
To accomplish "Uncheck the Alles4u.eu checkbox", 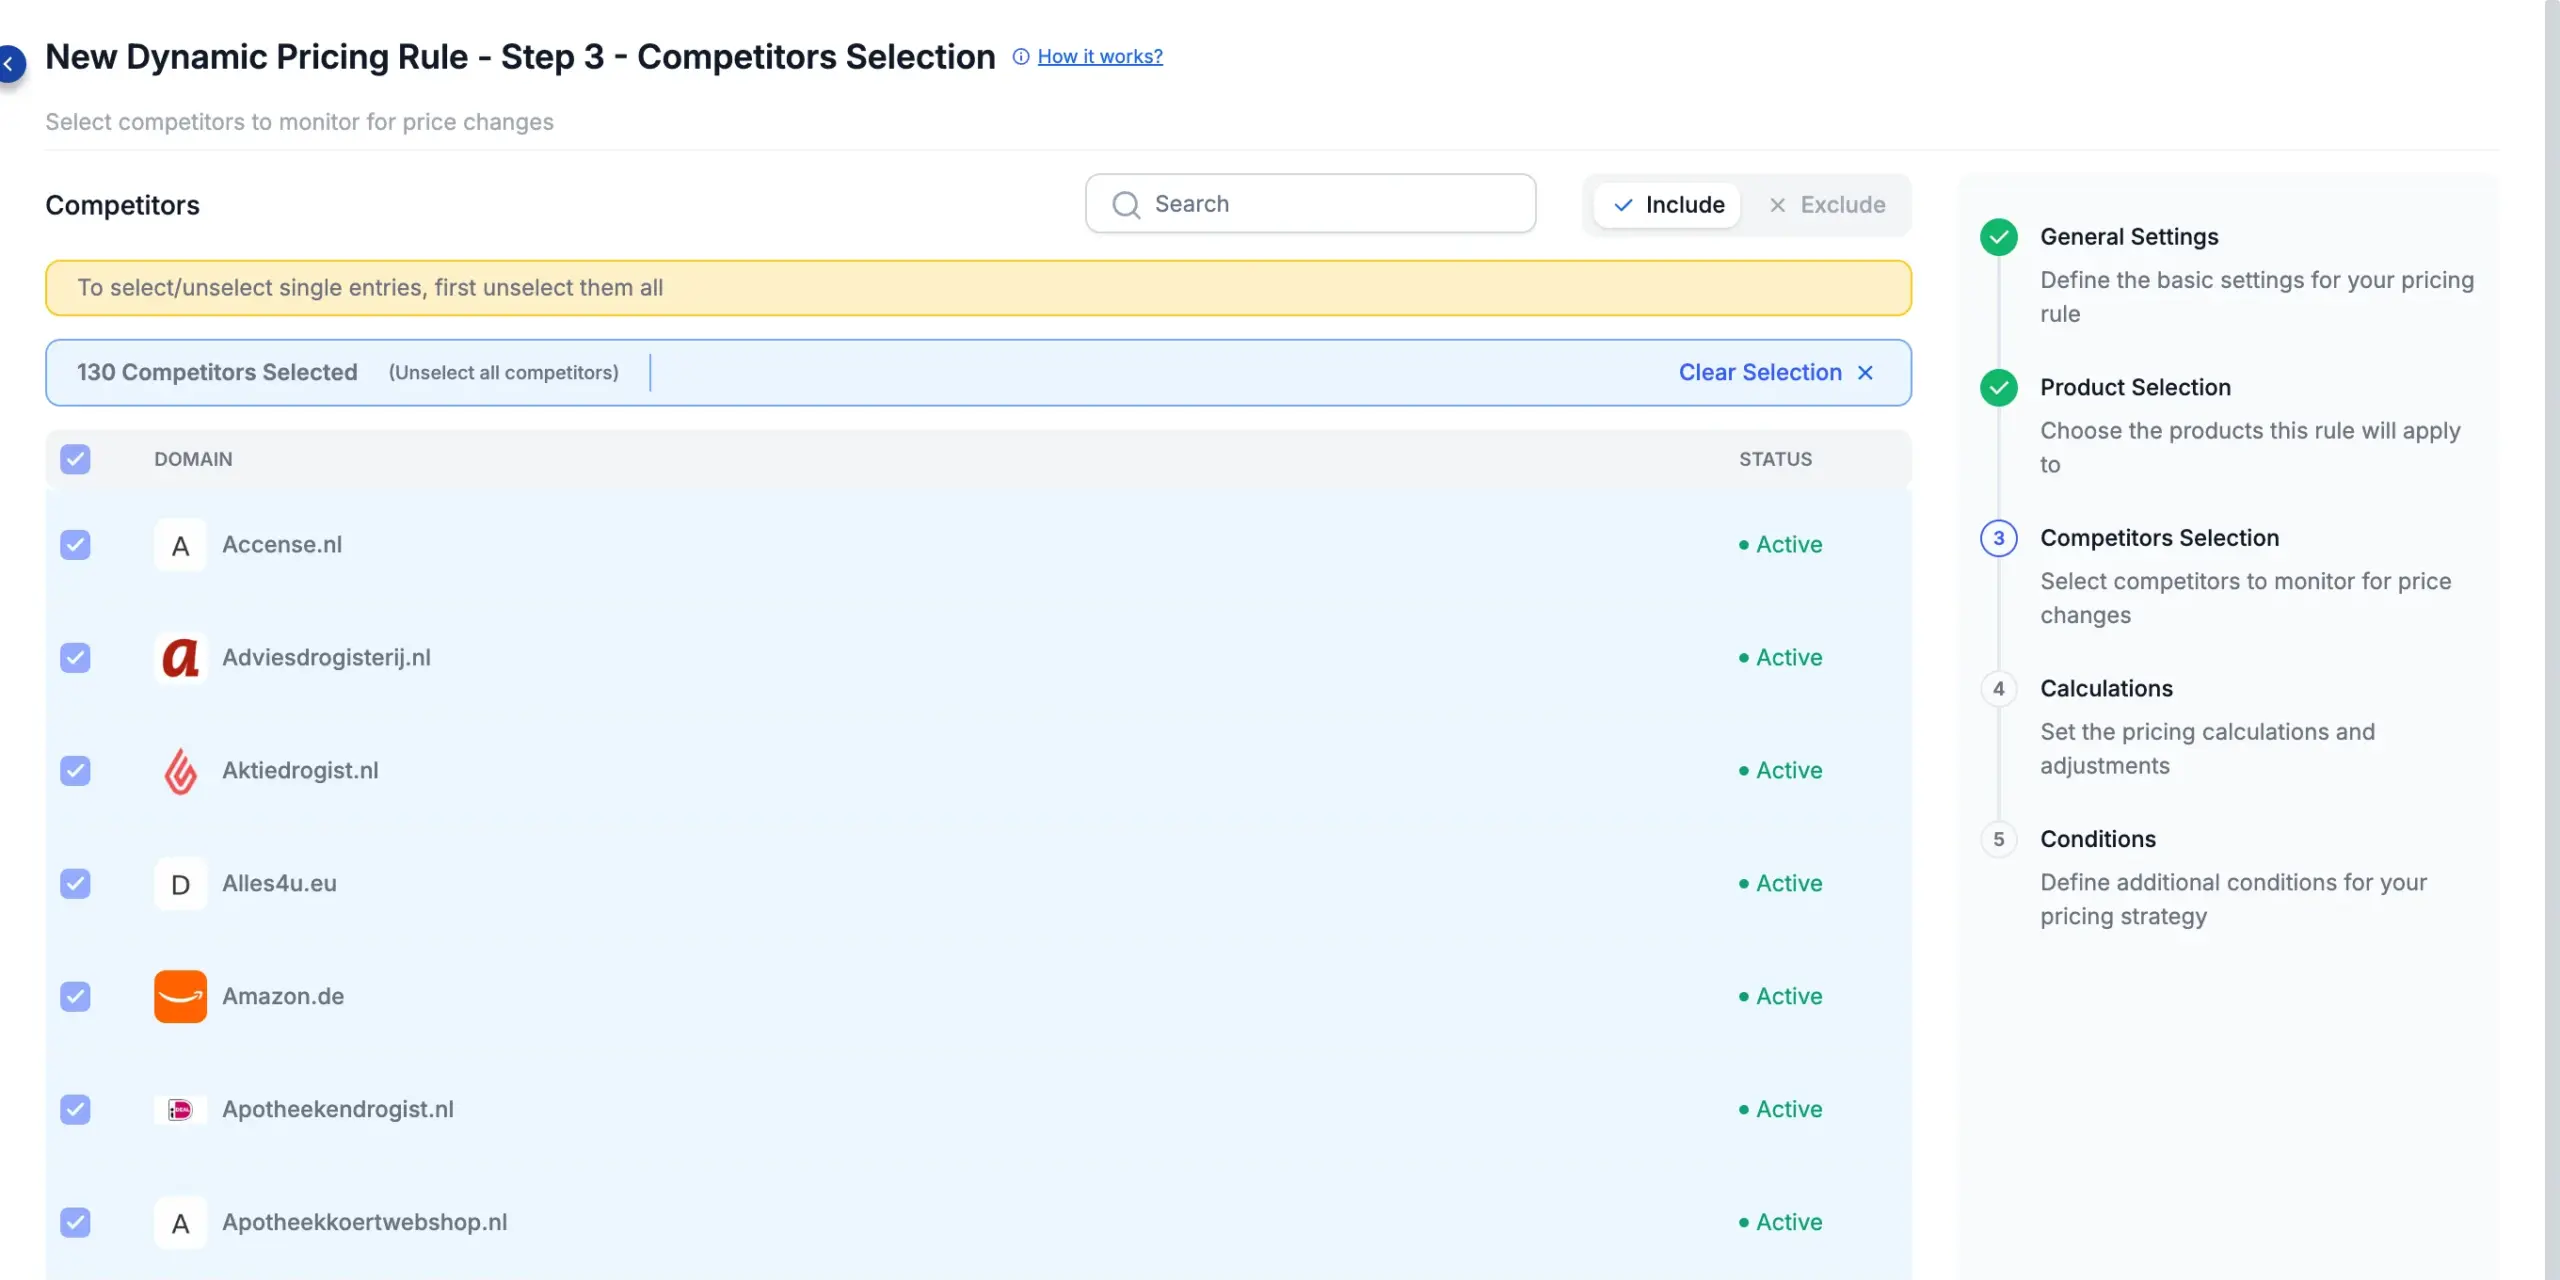I will [x=75, y=884].
